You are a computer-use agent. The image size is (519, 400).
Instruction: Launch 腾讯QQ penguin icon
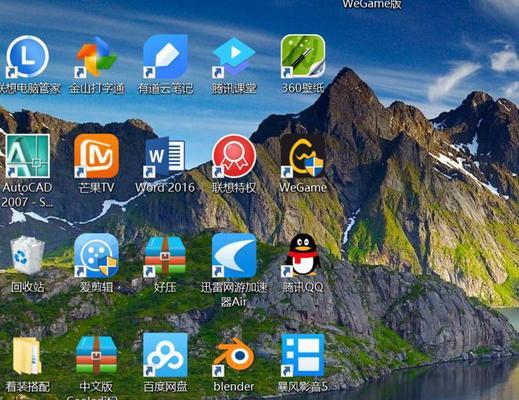[303, 255]
